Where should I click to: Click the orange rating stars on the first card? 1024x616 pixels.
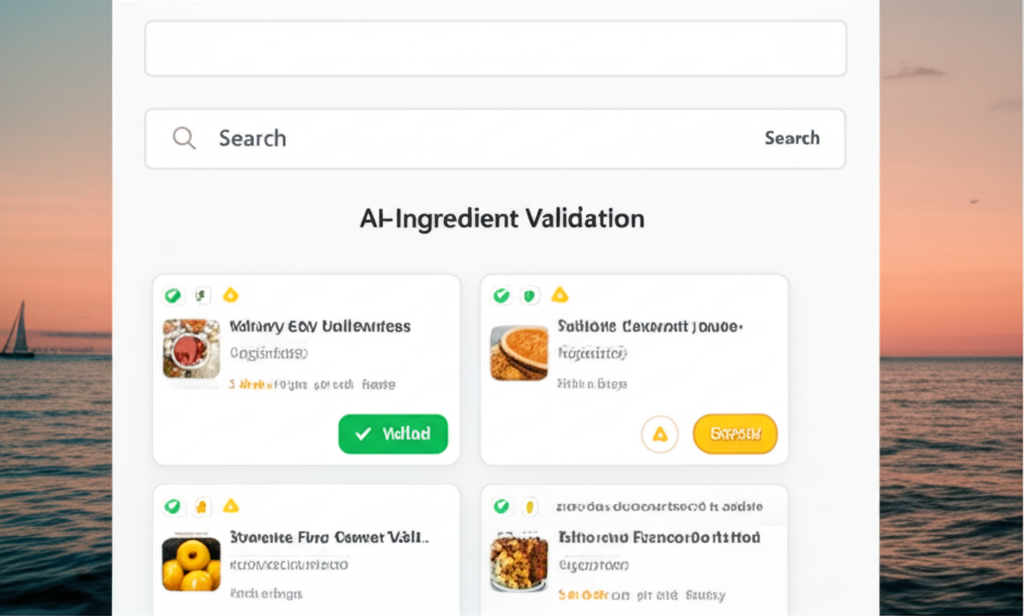click(255, 383)
